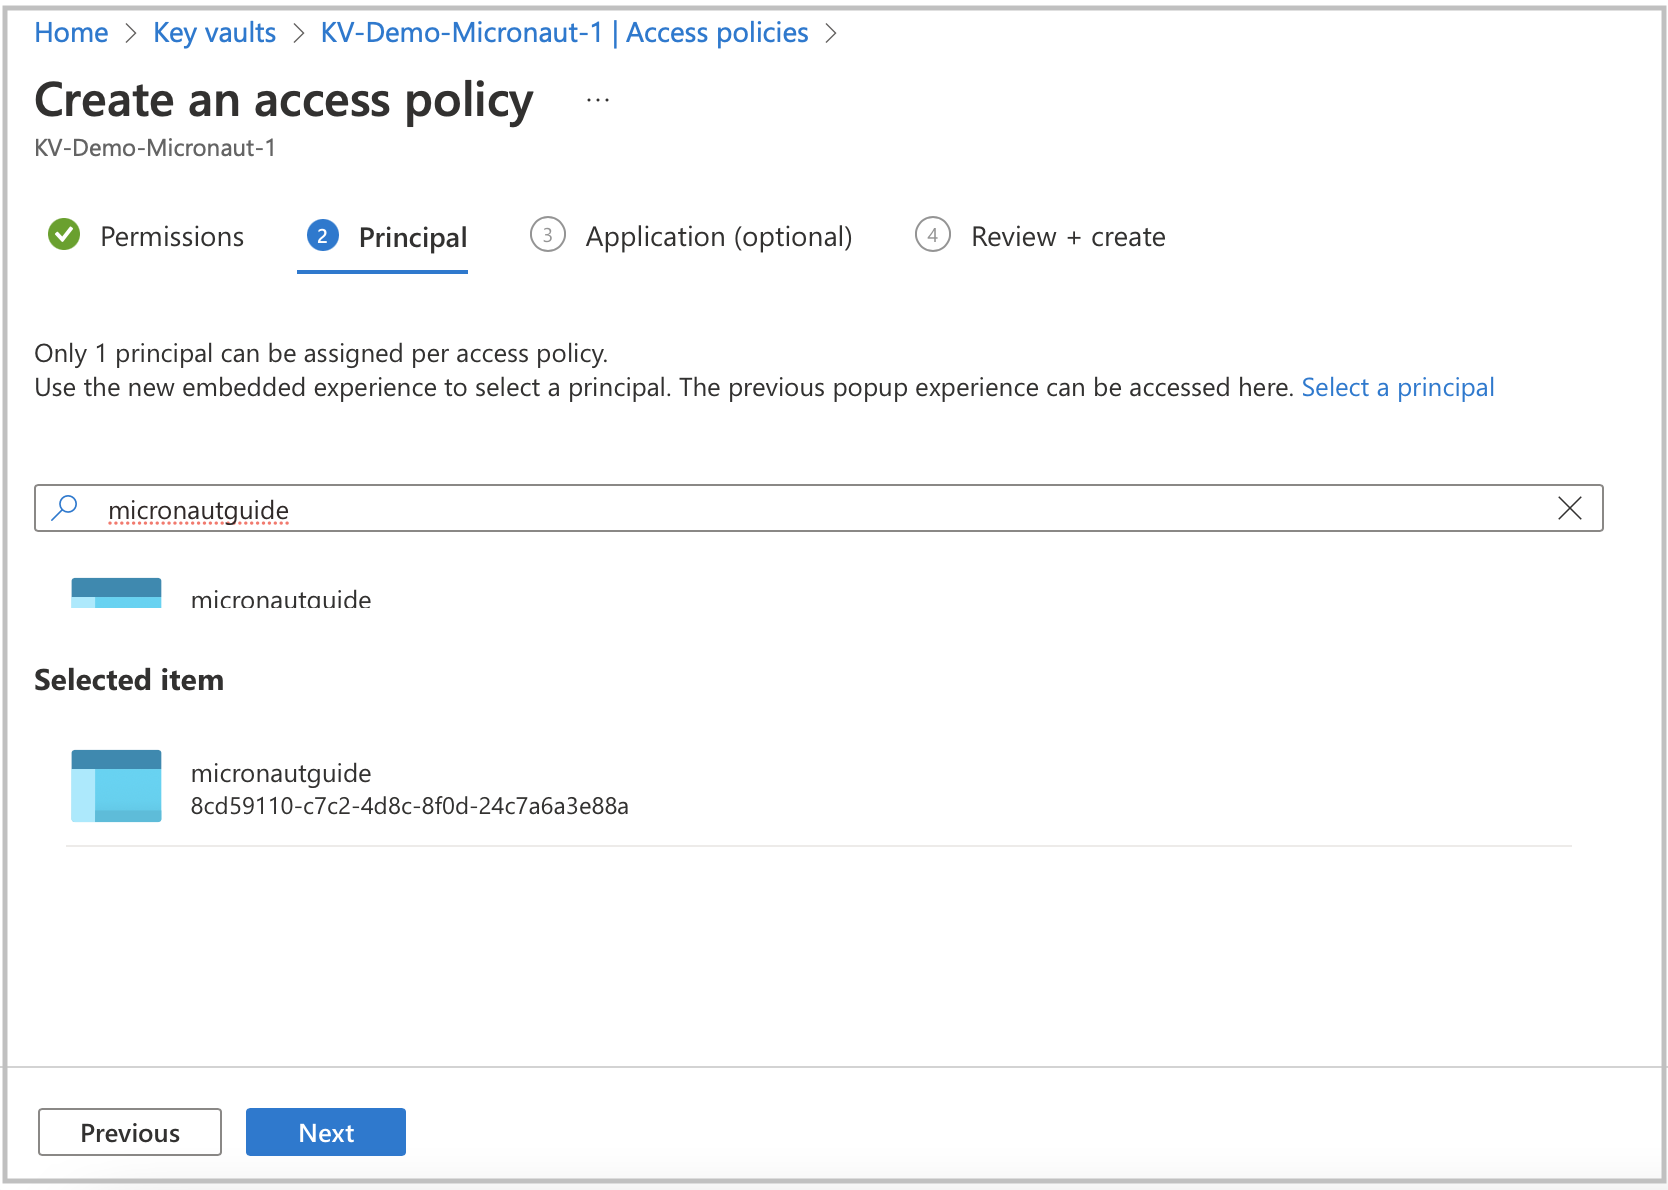The height and width of the screenshot is (1190, 1668).
Task: Click the search magnifier icon
Action: click(x=64, y=508)
